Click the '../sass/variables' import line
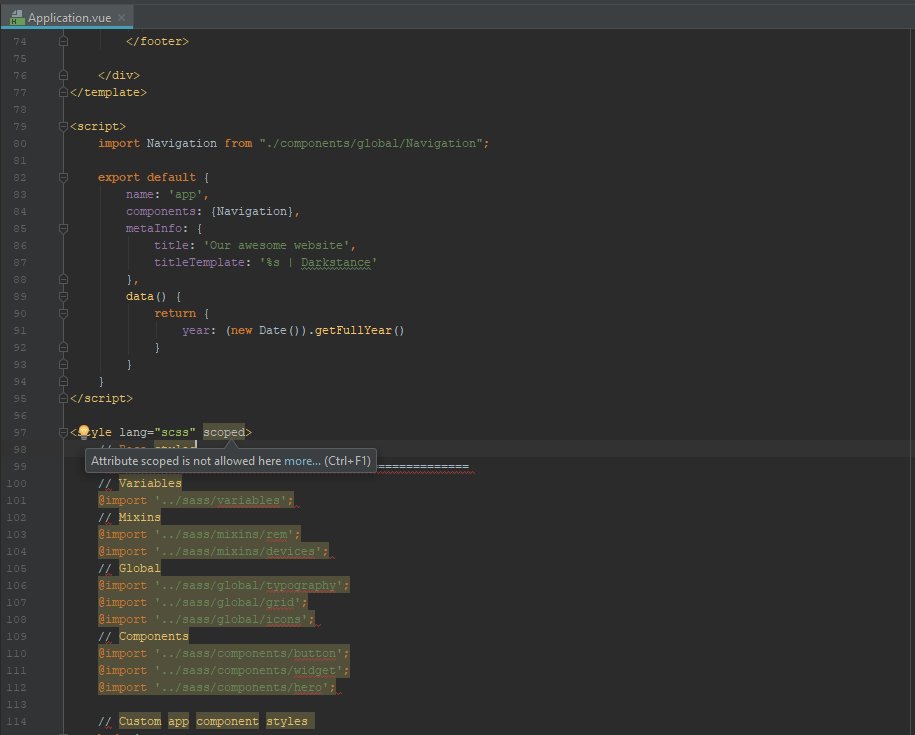Screen dimensions: 915x735 pyautogui.click(x=196, y=500)
